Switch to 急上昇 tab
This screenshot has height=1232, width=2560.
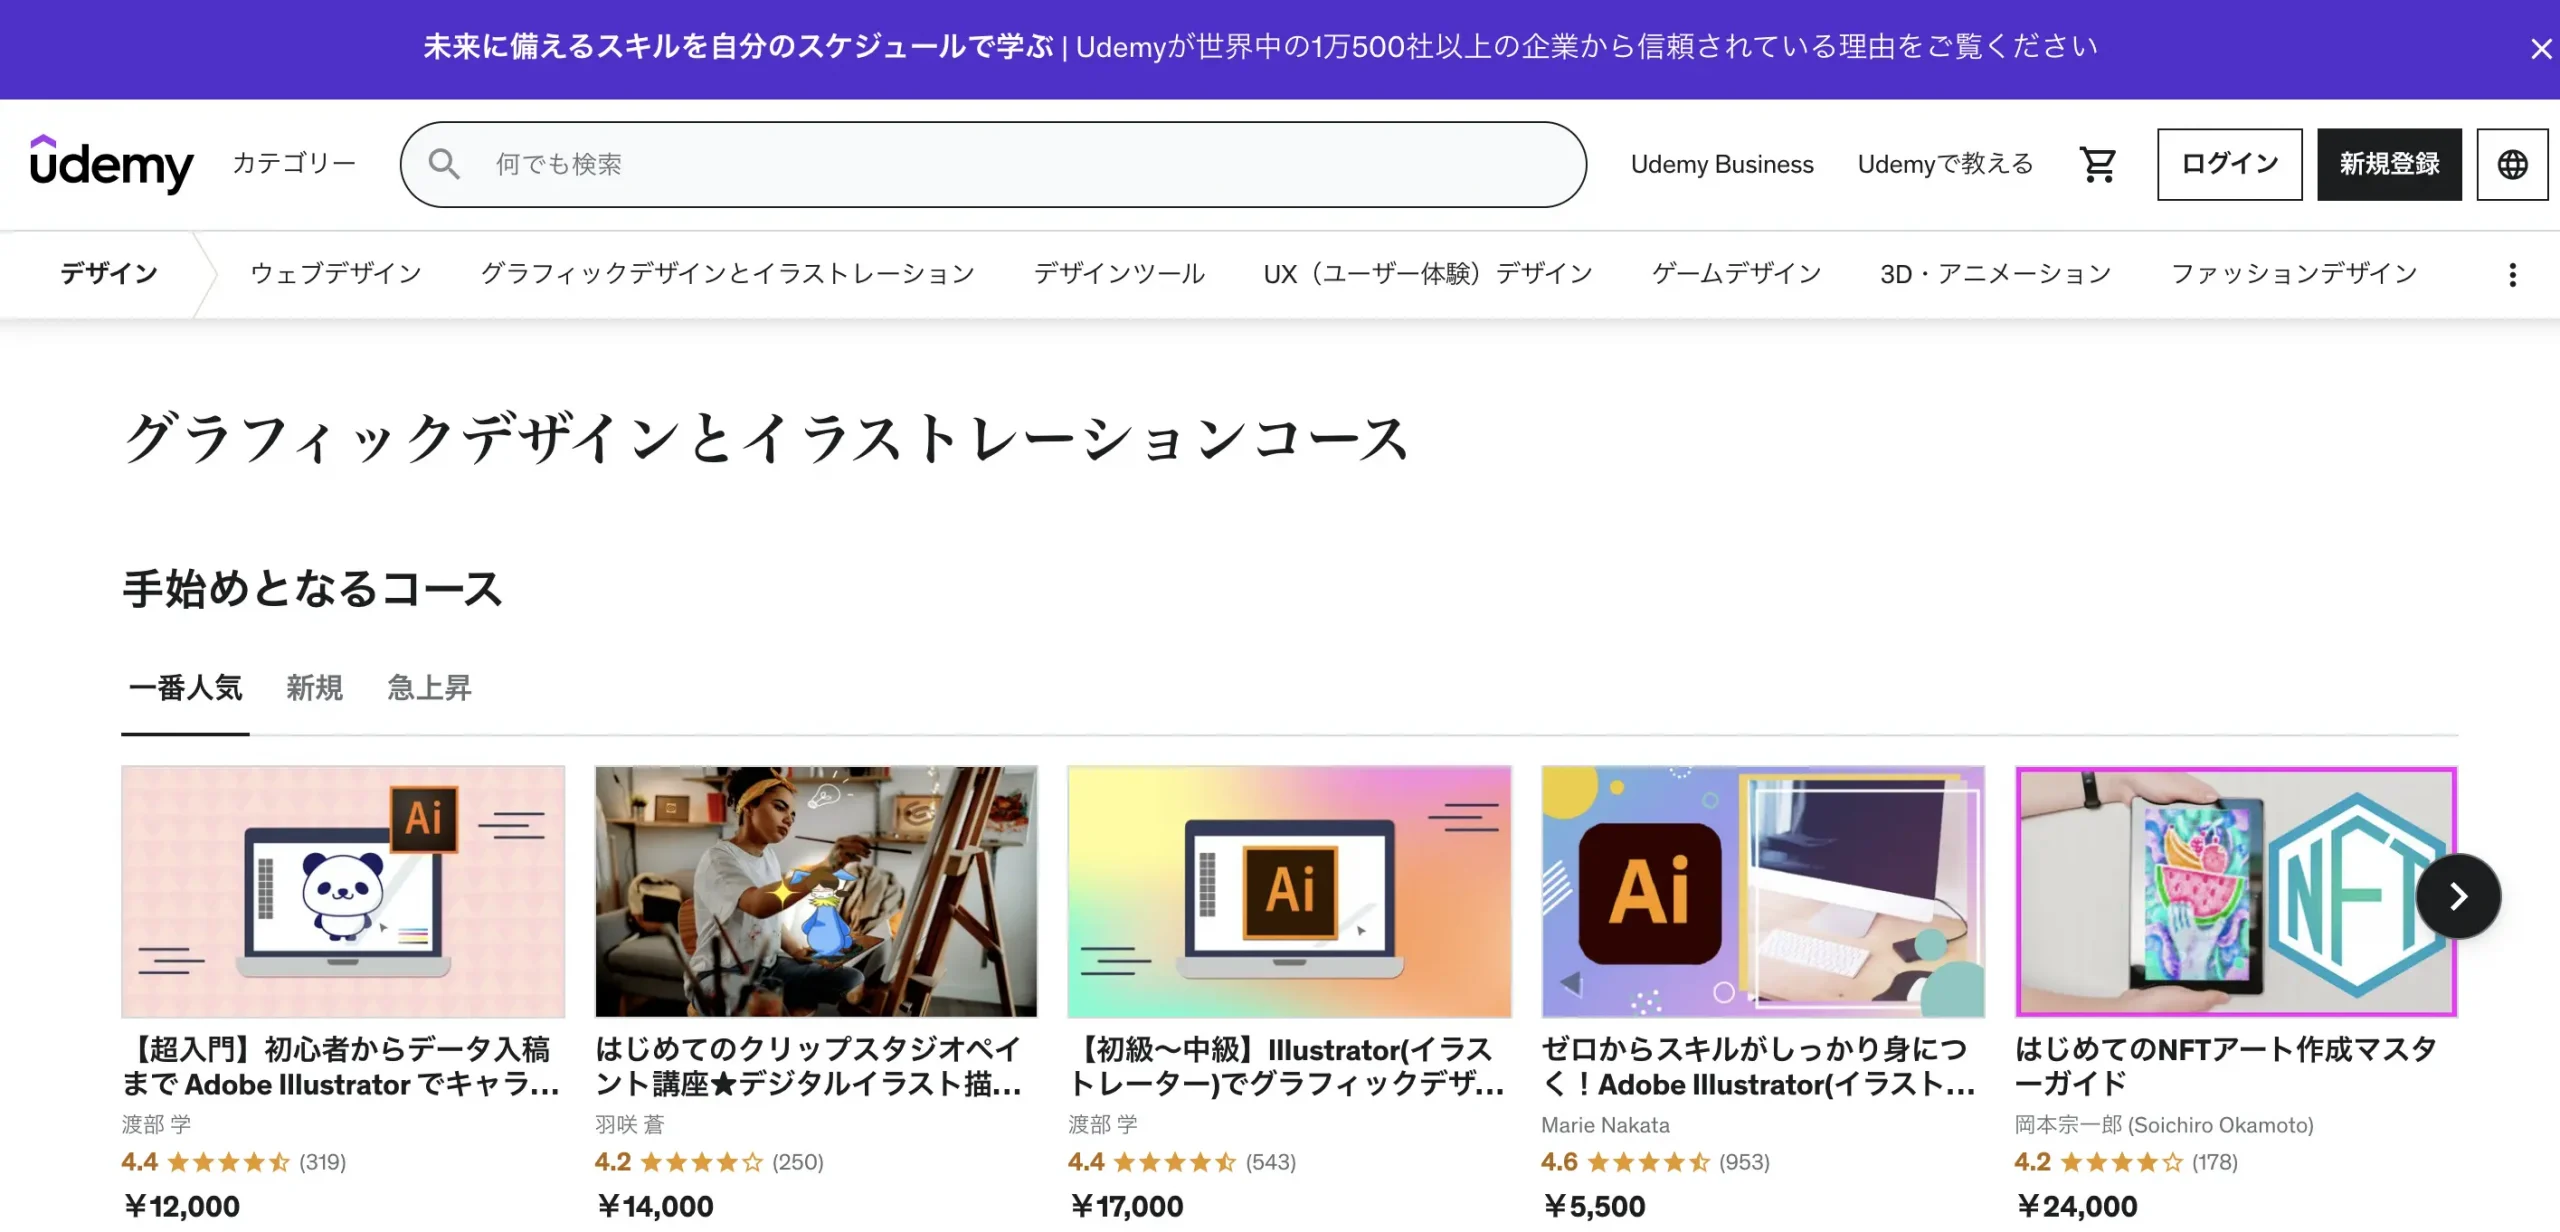coord(429,689)
